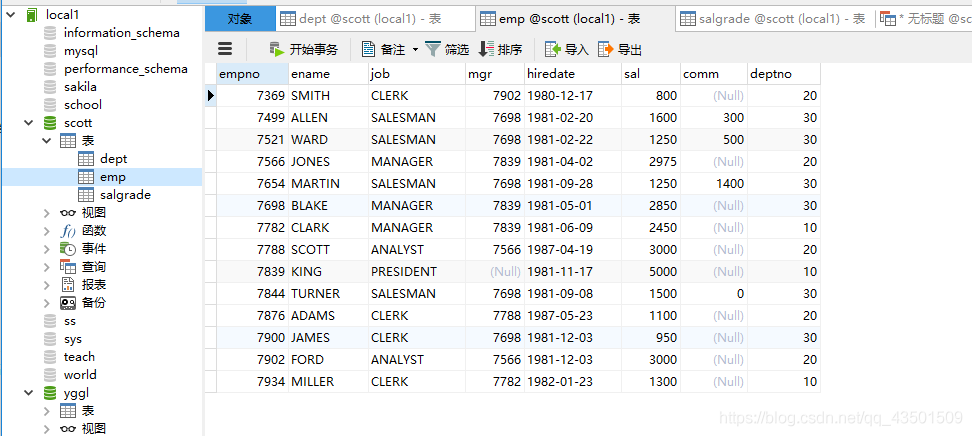This screenshot has width=972, height=436.
Task: Select the emp @scott table tab
Action: [x=575, y=19]
